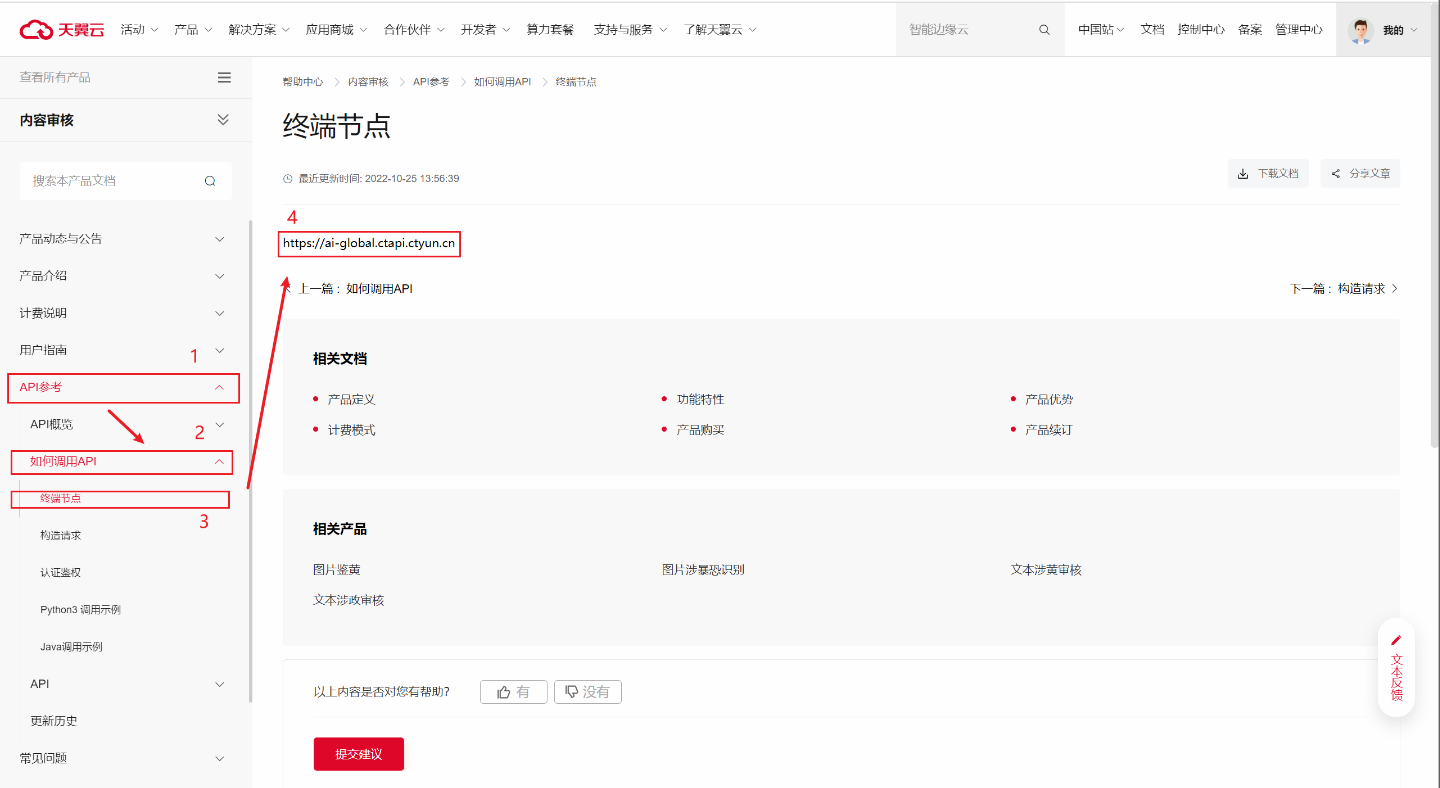Collapse the 内容审核 double-chevron
Image resolution: width=1440 pixels, height=788 pixels.
point(223,120)
